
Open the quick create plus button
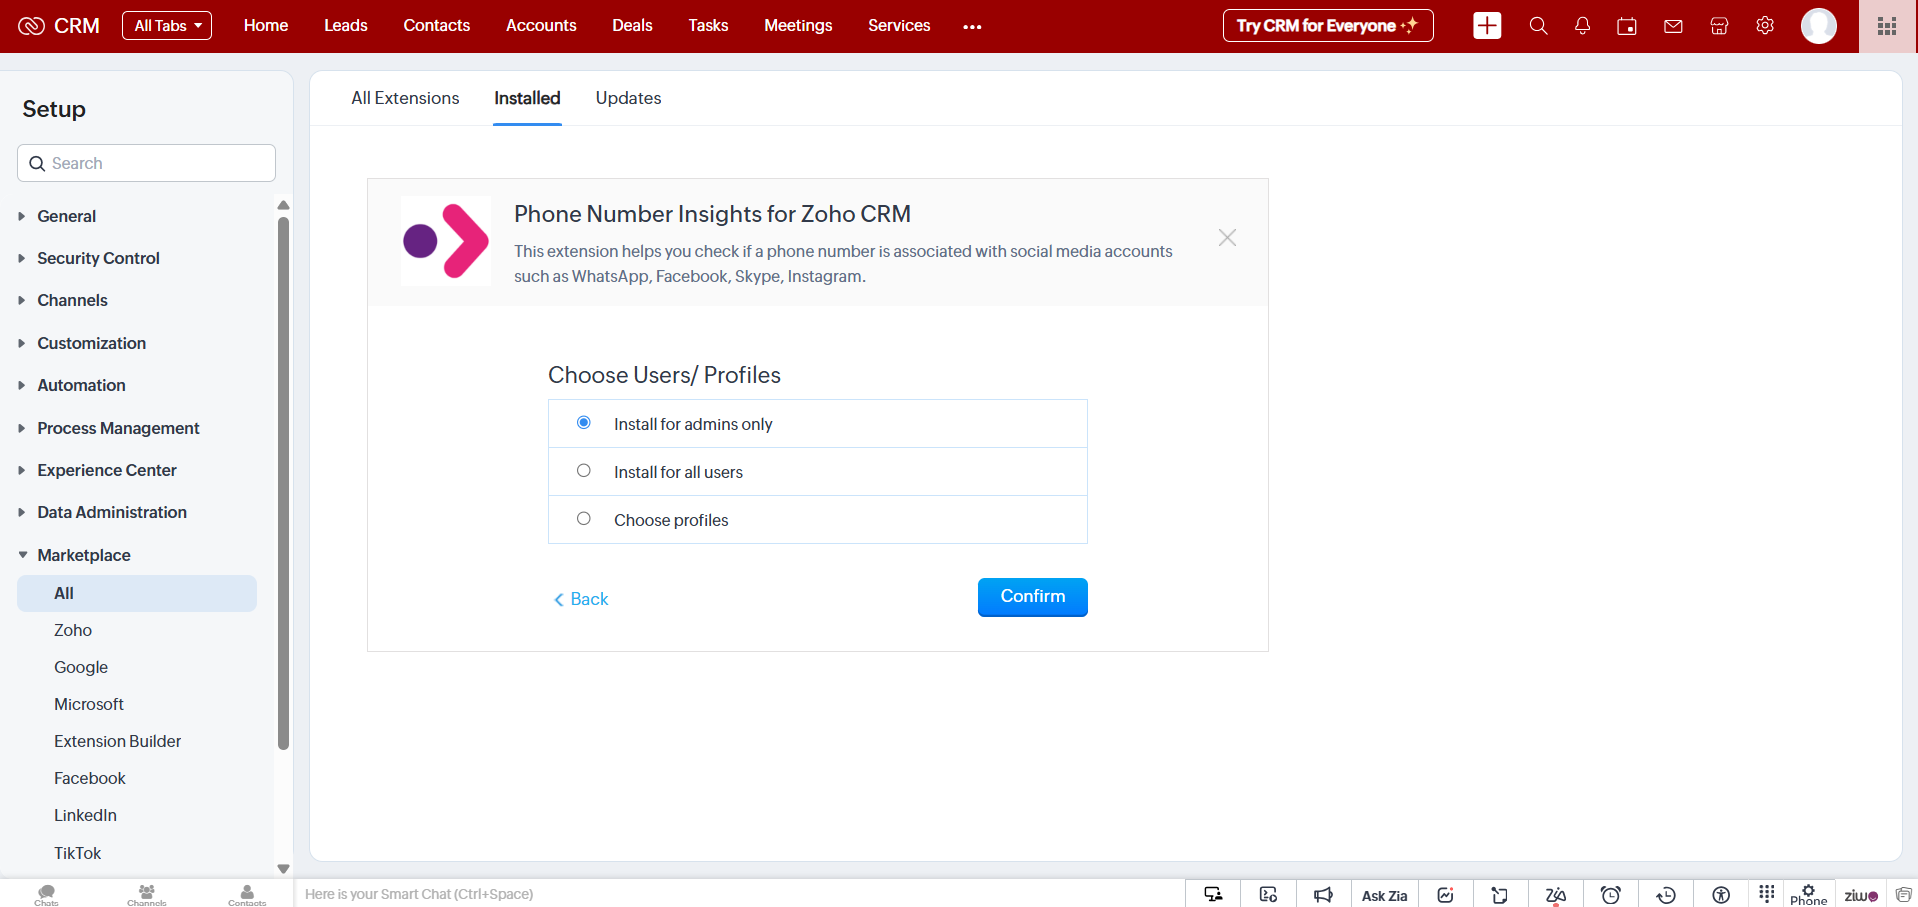1487,26
